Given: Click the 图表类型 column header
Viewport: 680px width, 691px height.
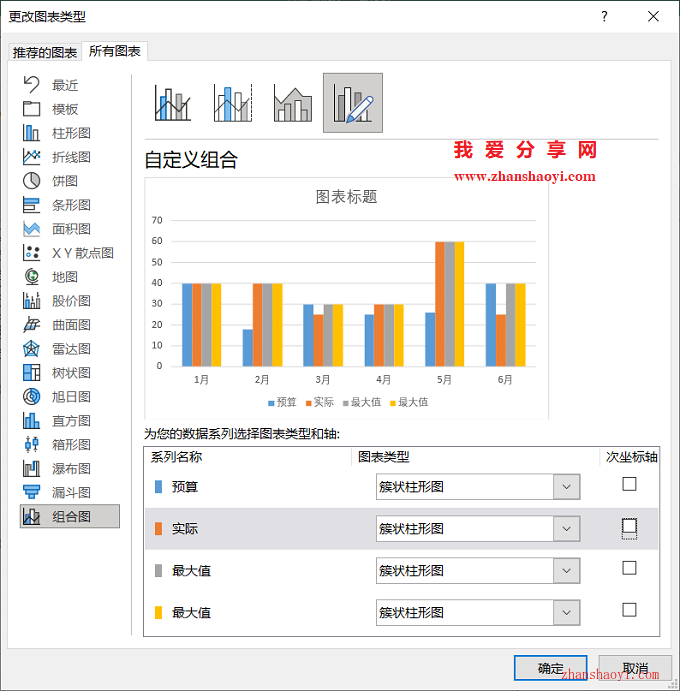Looking at the screenshot, I should [x=383, y=457].
